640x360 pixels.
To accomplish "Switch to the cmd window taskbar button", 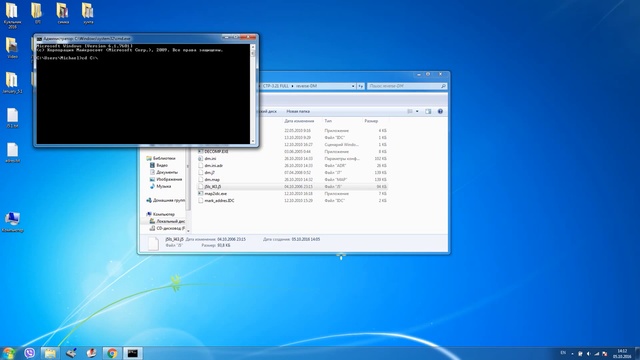I will (133, 353).
